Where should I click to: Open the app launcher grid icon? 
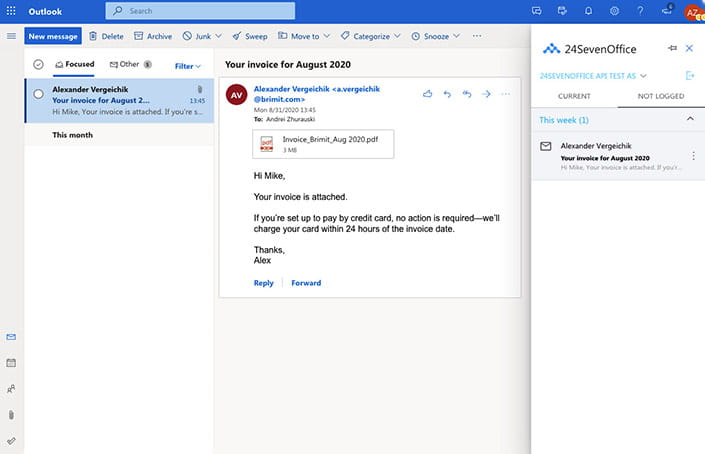[11, 11]
